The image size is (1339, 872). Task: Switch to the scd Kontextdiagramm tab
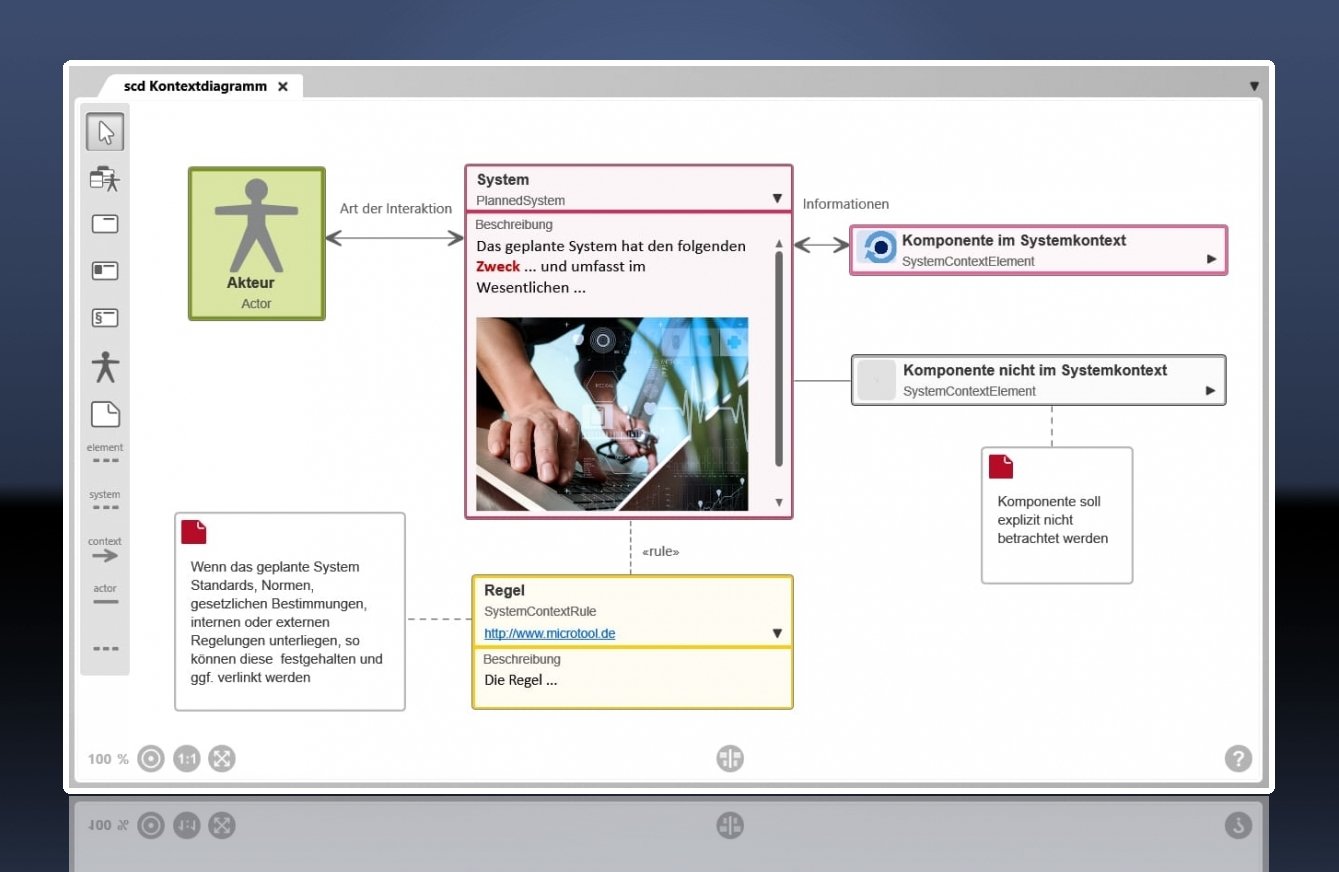(195, 86)
